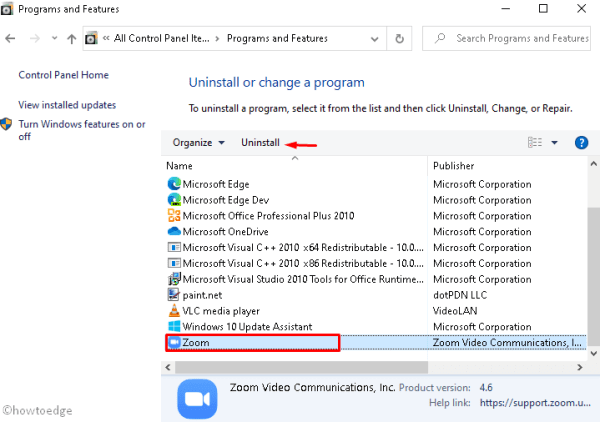
Task: Select the Microsoft Edge Dev icon
Action: [174, 200]
